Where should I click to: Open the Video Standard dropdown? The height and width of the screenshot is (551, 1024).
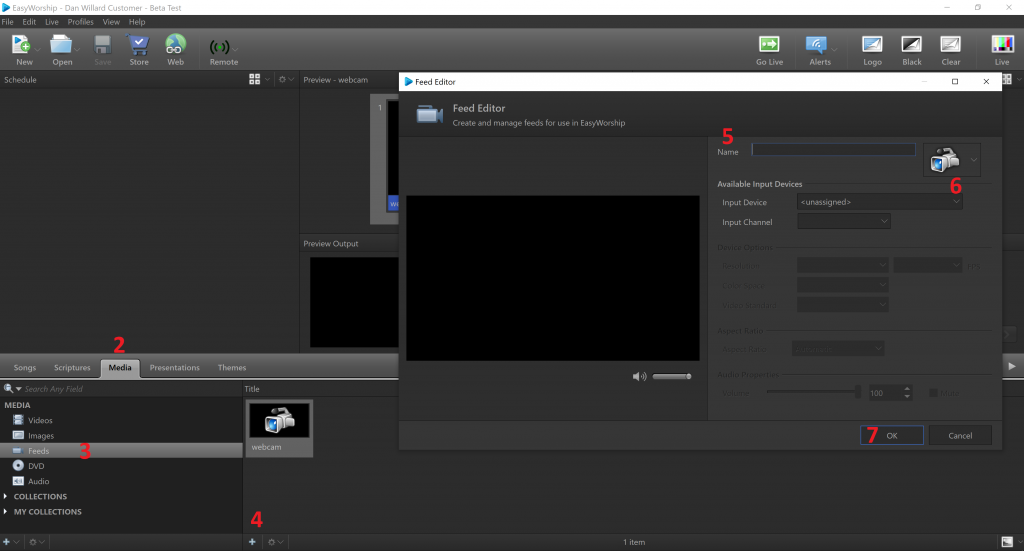coord(842,304)
